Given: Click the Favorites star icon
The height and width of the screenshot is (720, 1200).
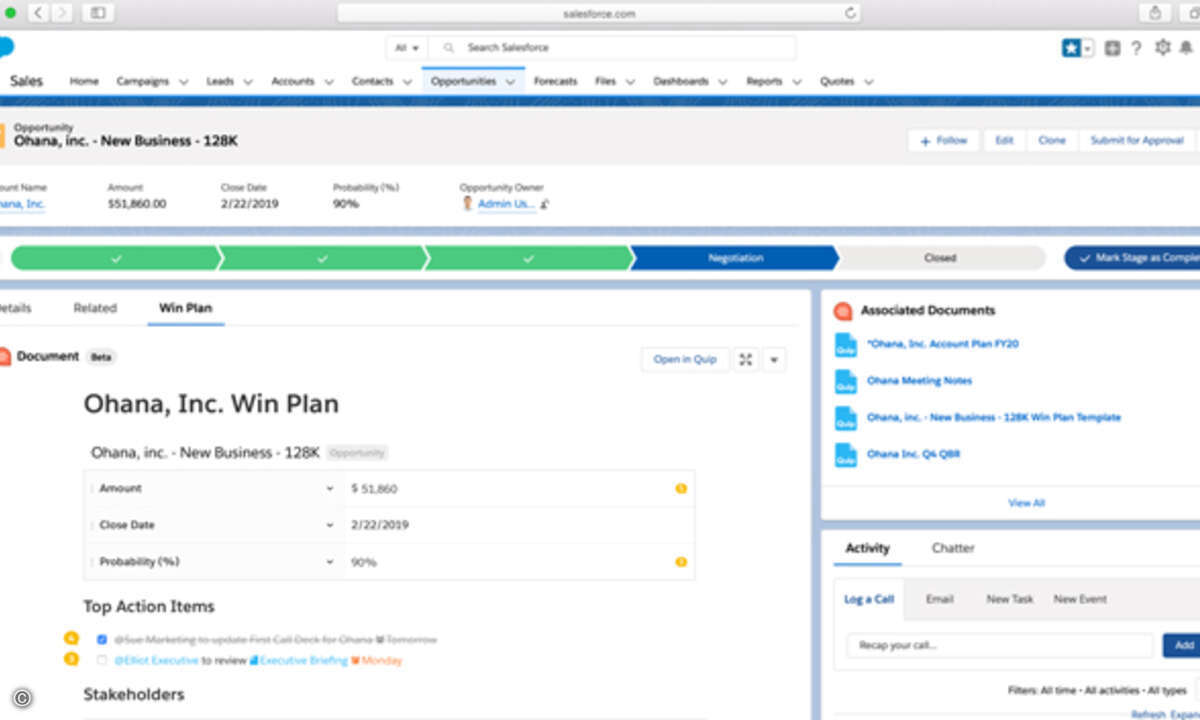Looking at the screenshot, I should tap(1071, 48).
